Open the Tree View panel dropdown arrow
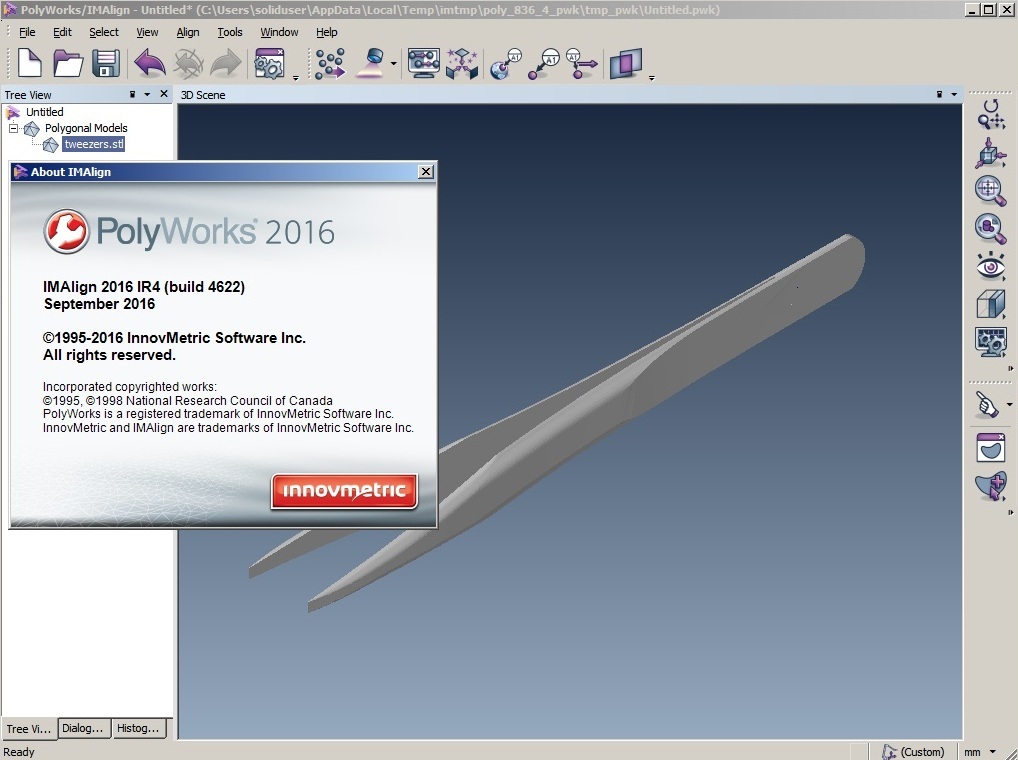The height and width of the screenshot is (760, 1018). point(147,94)
